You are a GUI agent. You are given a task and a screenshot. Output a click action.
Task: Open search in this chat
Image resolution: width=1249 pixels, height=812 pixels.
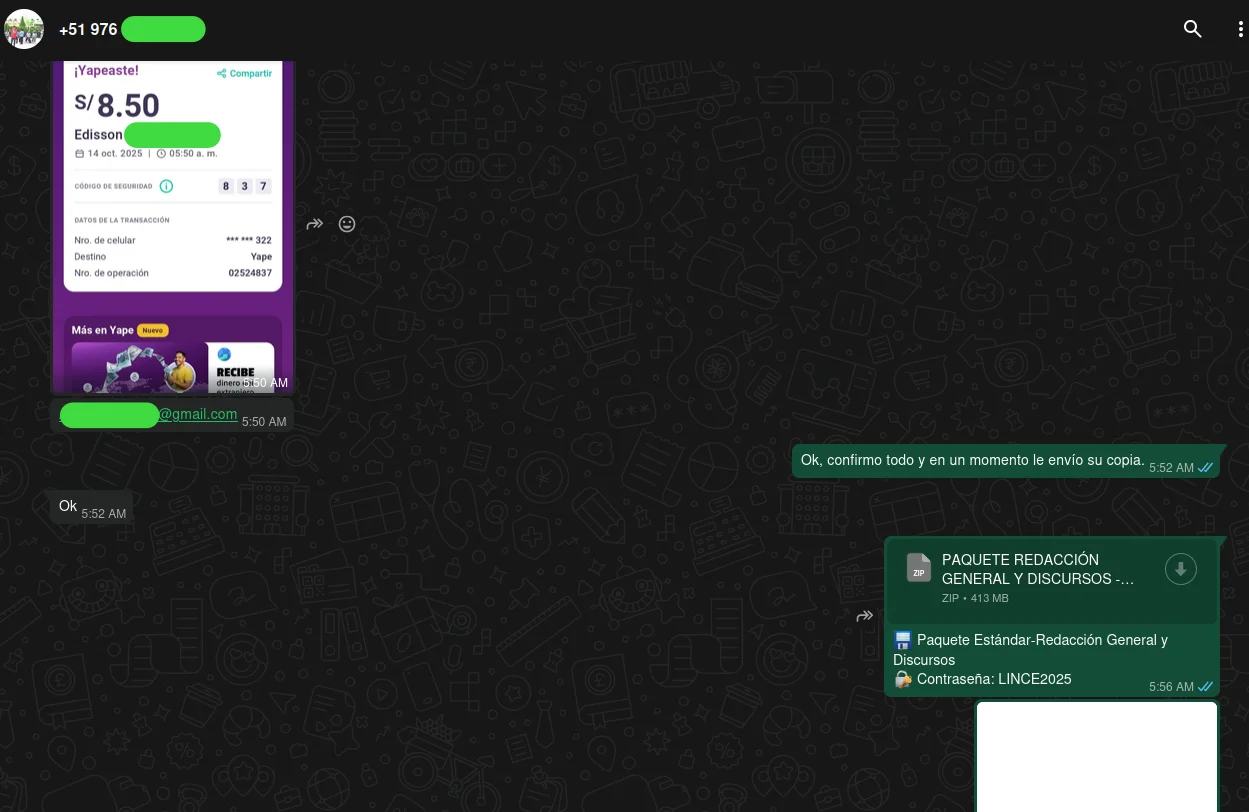click(1192, 29)
